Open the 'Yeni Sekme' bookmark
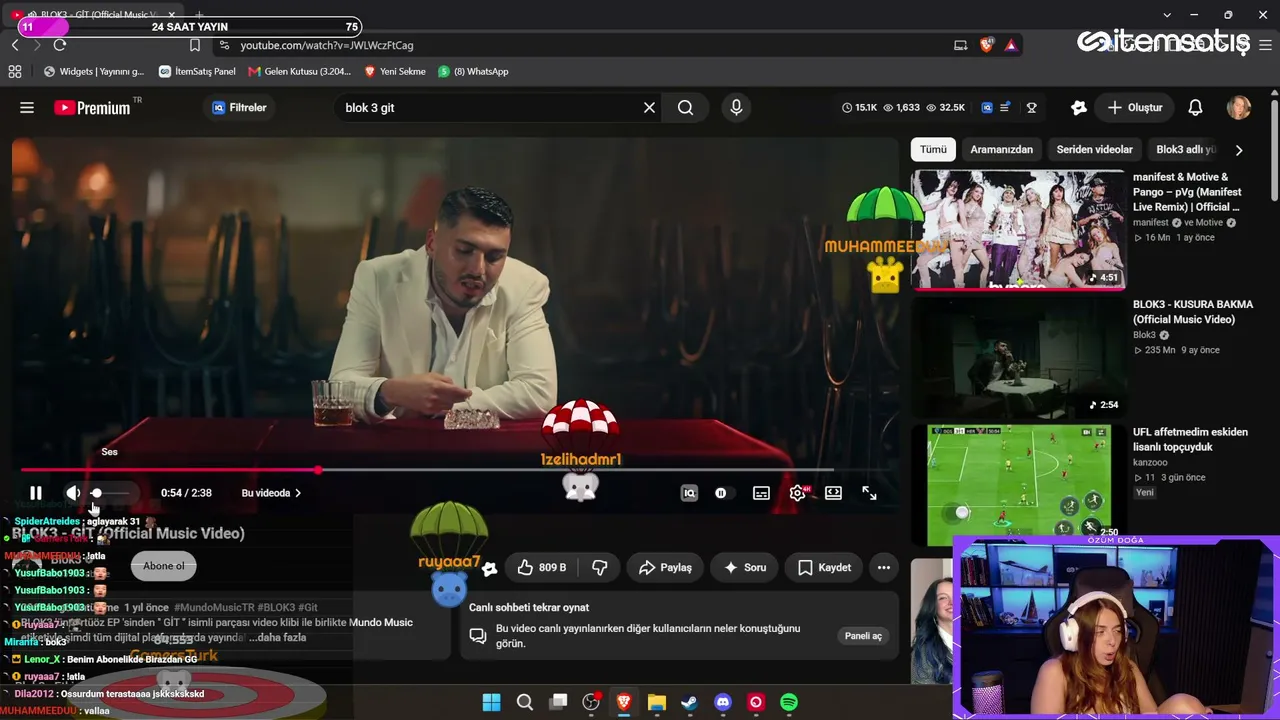Screen dimensions: 1280x720 395,72
